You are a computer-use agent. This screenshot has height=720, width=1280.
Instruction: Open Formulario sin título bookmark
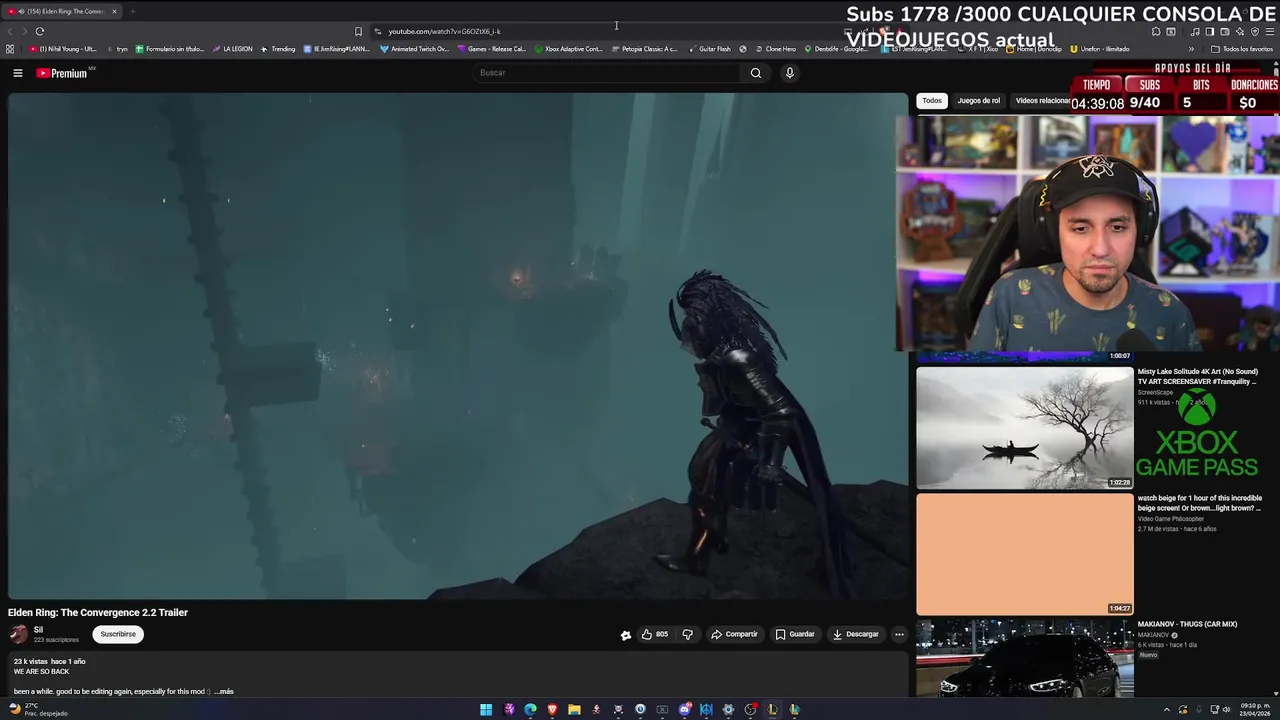(169, 49)
